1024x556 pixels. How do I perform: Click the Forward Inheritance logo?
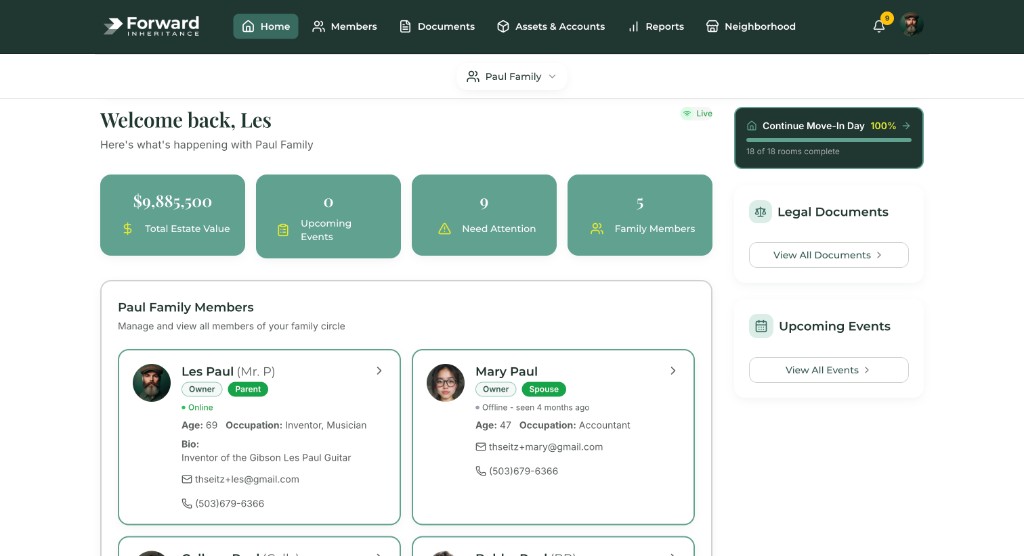click(152, 26)
